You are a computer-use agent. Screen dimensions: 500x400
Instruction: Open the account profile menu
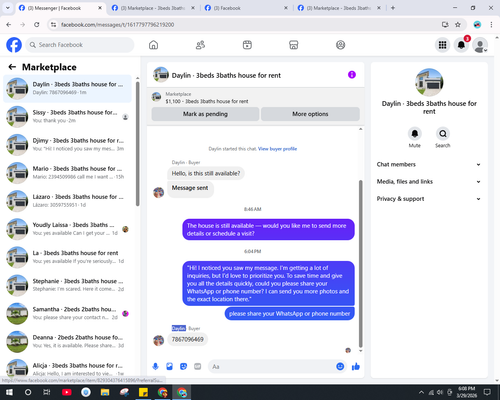coord(480,45)
